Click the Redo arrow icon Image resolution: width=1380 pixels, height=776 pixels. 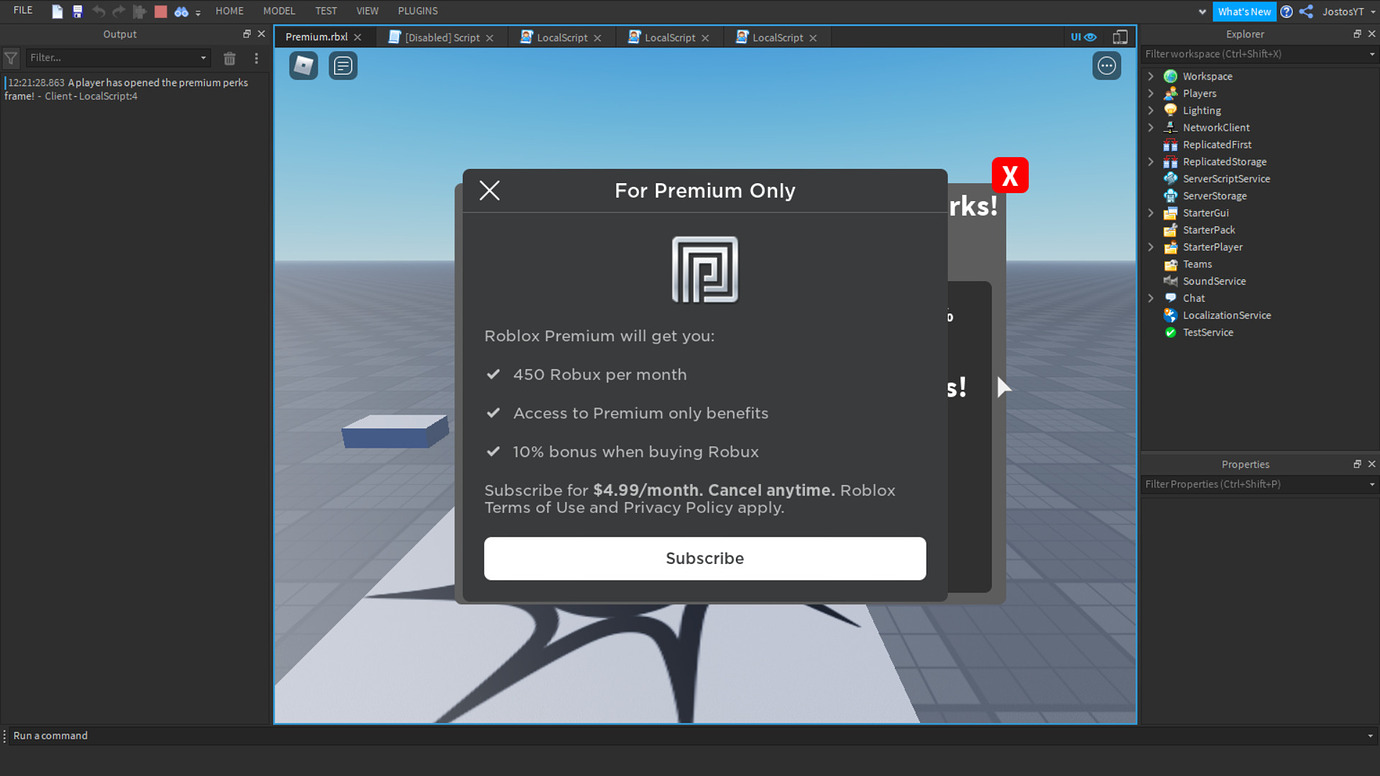(119, 10)
